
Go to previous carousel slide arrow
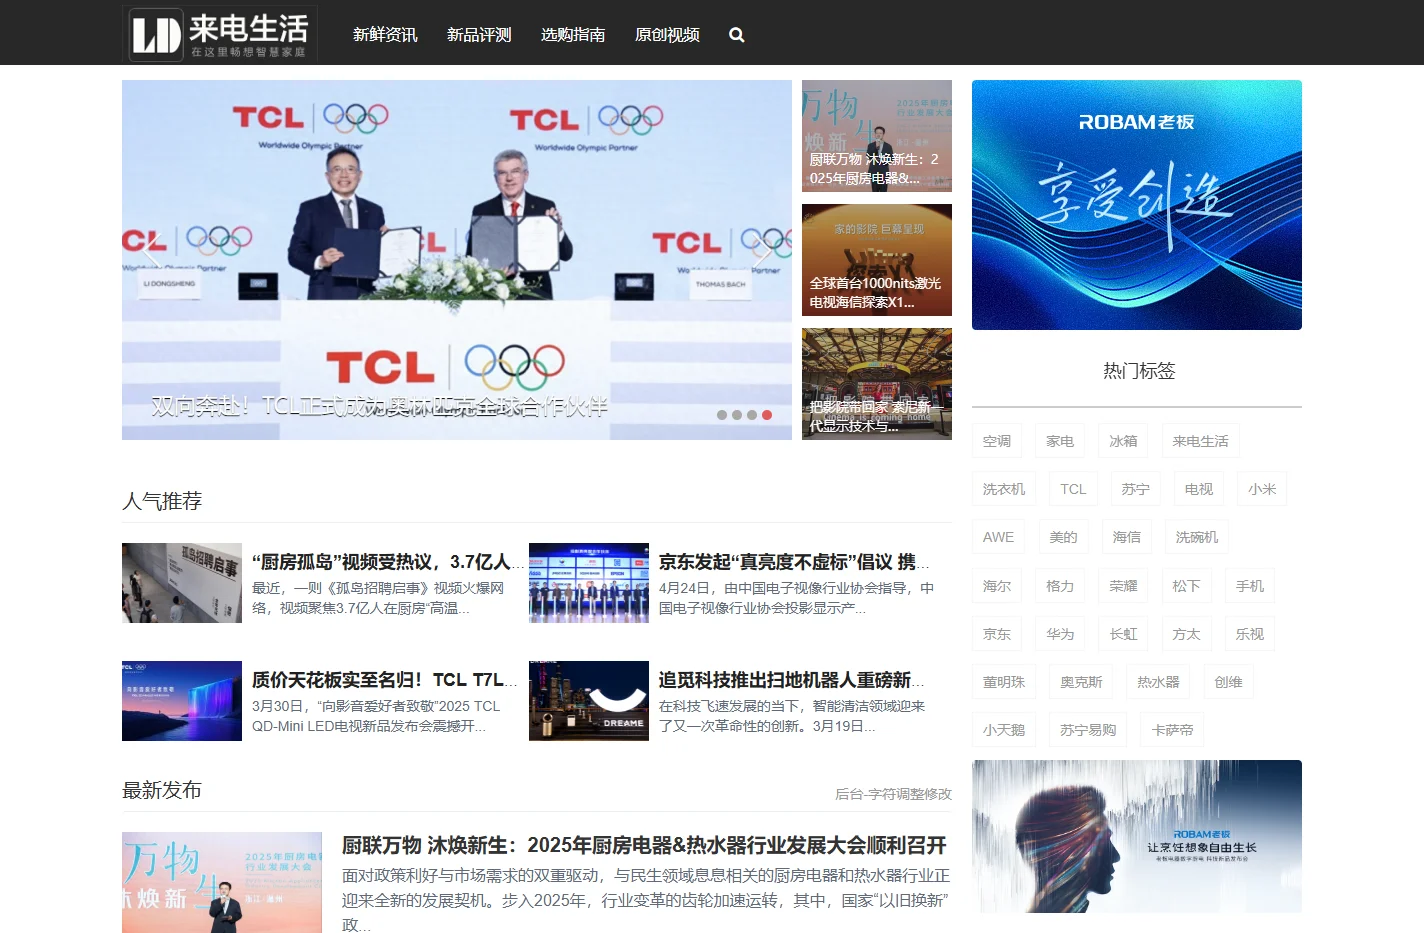coord(150,252)
